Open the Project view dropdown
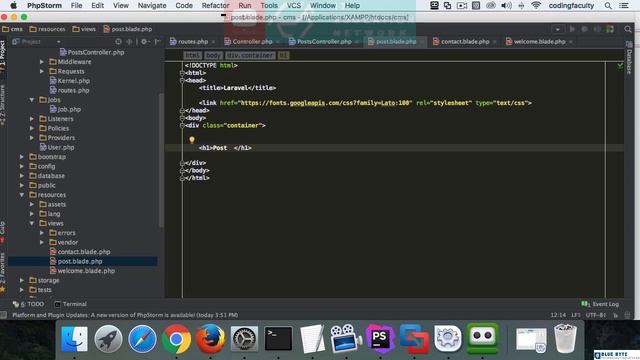 coord(58,42)
